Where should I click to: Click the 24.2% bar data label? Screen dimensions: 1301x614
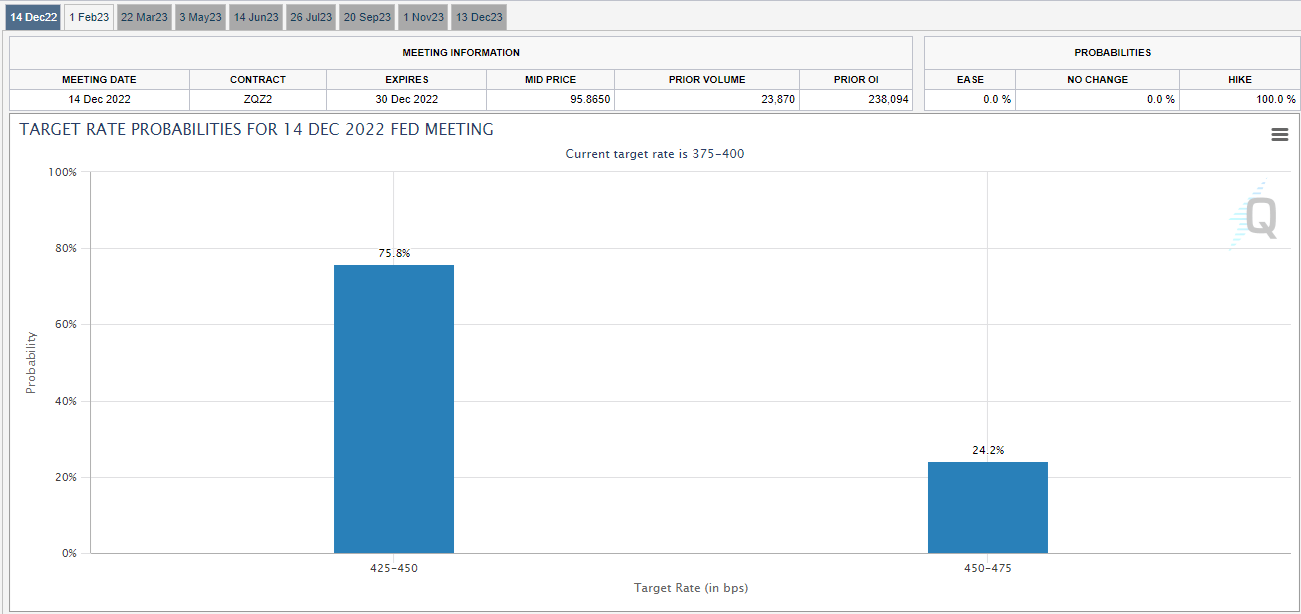click(x=988, y=450)
